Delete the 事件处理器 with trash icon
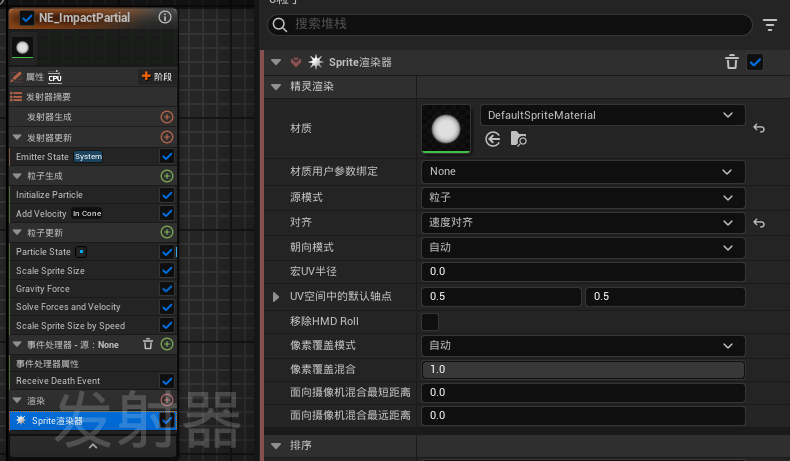The width and height of the screenshot is (790, 461). (148, 344)
